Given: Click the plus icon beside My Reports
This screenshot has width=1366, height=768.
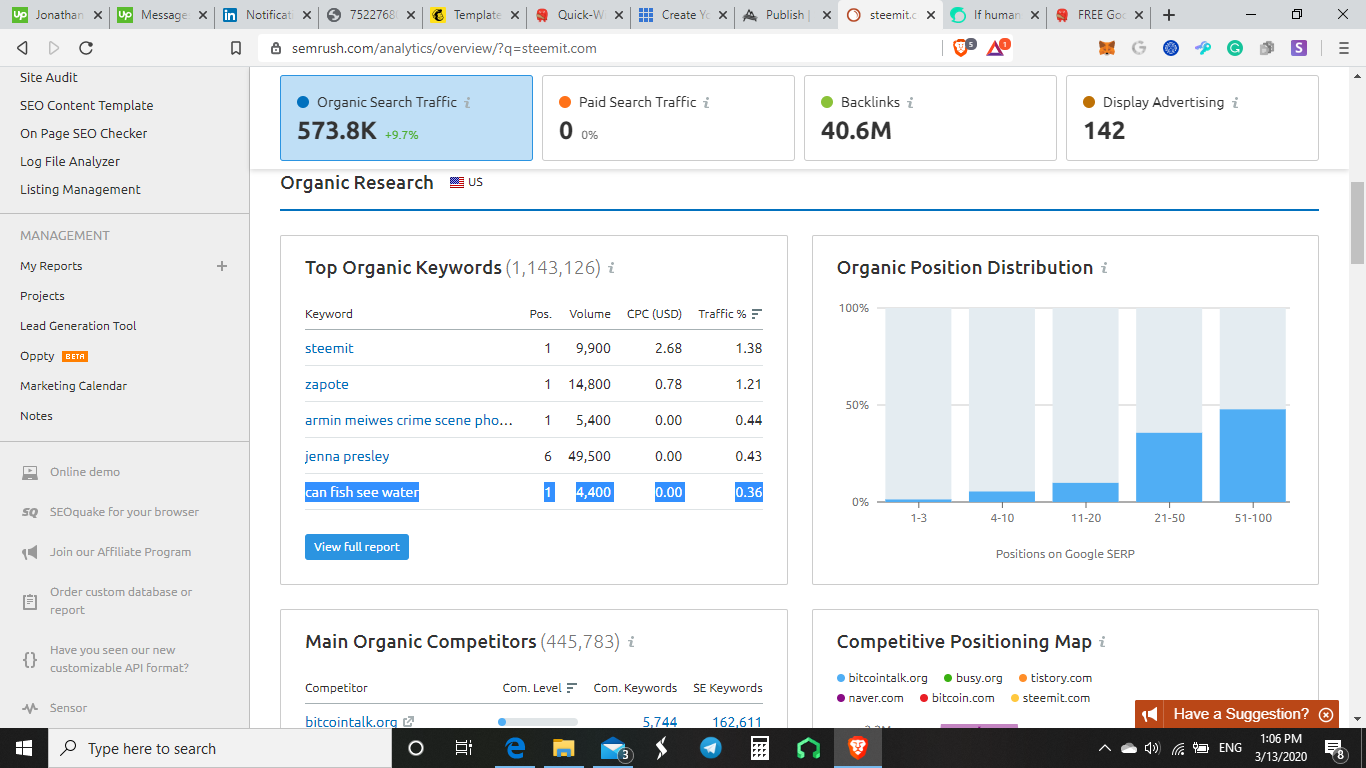Looking at the screenshot, I should (222, 266).
